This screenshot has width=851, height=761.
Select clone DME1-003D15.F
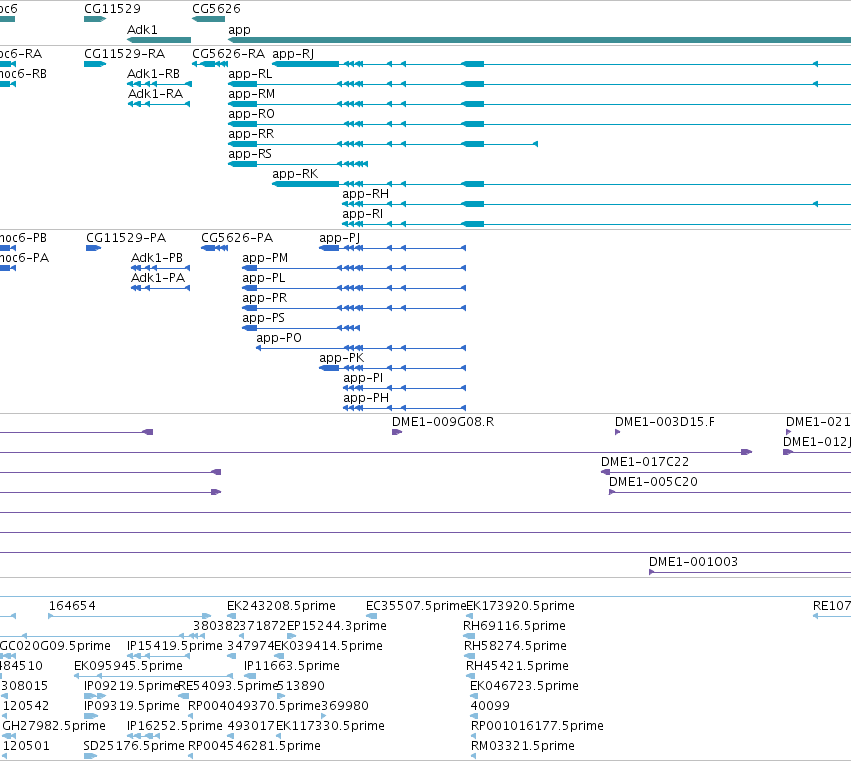click(x=665, y=422)
